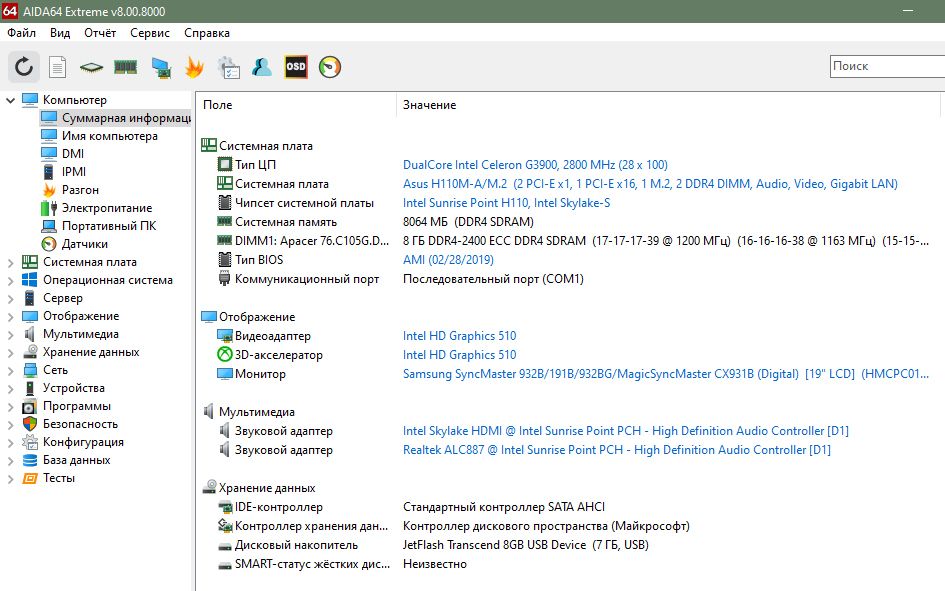Collapse the Компьютер tree node

click(10, 100)
